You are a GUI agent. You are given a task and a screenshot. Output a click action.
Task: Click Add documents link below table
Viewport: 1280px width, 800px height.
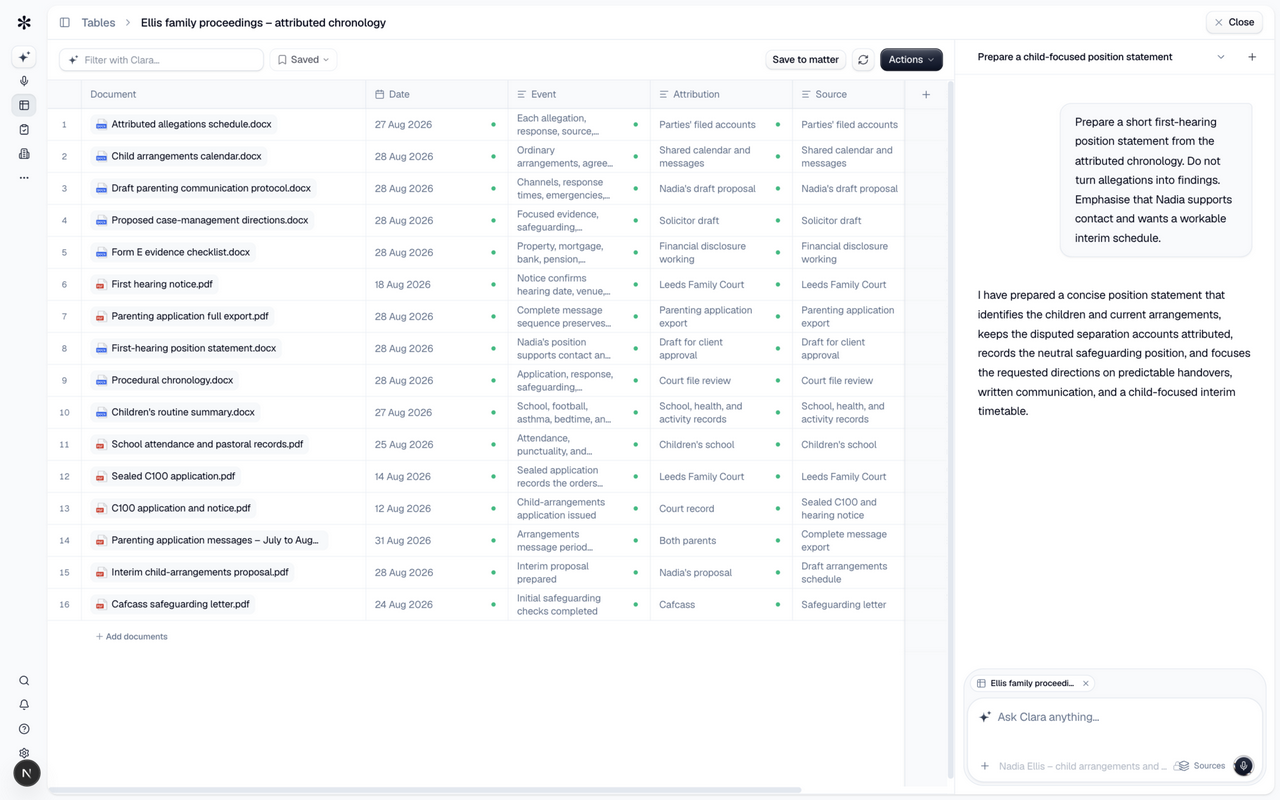point(131,637)
